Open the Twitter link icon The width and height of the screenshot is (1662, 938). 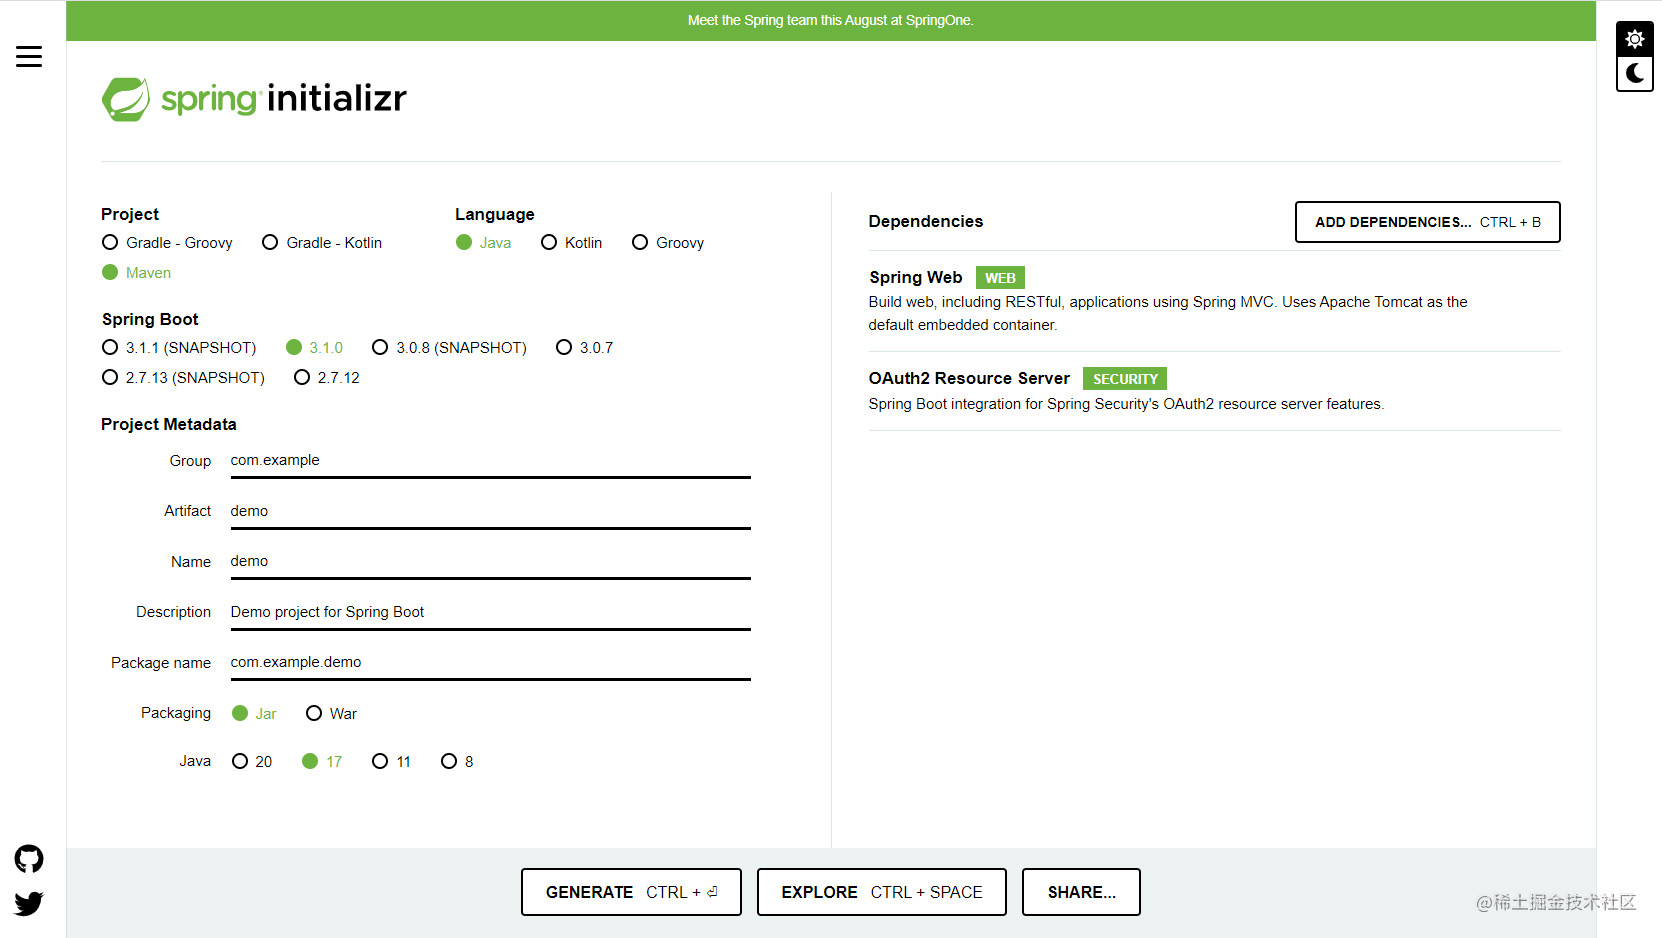pyautogui.click(x=29, y=903)
